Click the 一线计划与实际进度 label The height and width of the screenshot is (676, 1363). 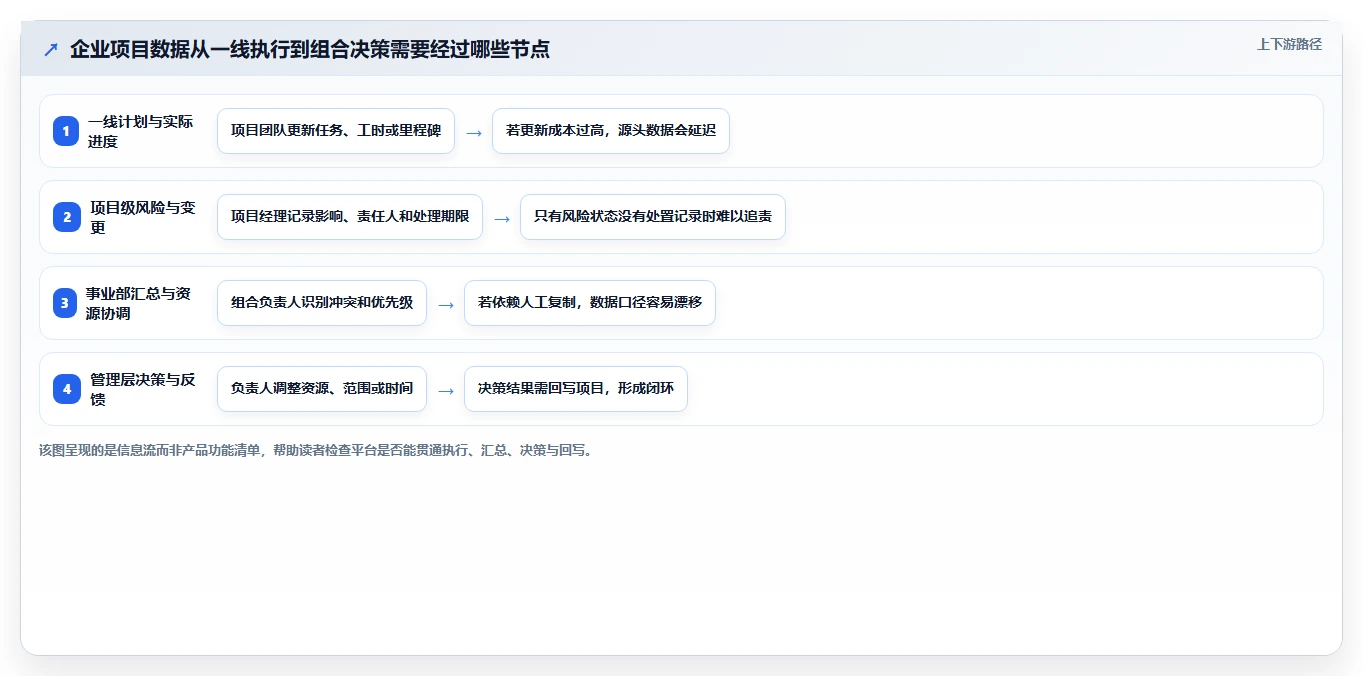(x=140, y=131)
